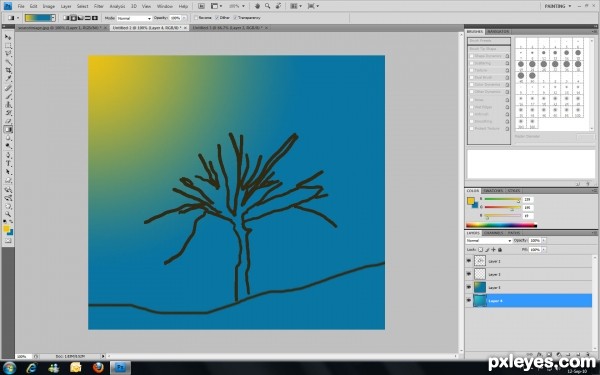Enable the Reverse gradient checkbox
Image resolution: width=600 pixels, height=375 pixels.
point(196,18)
